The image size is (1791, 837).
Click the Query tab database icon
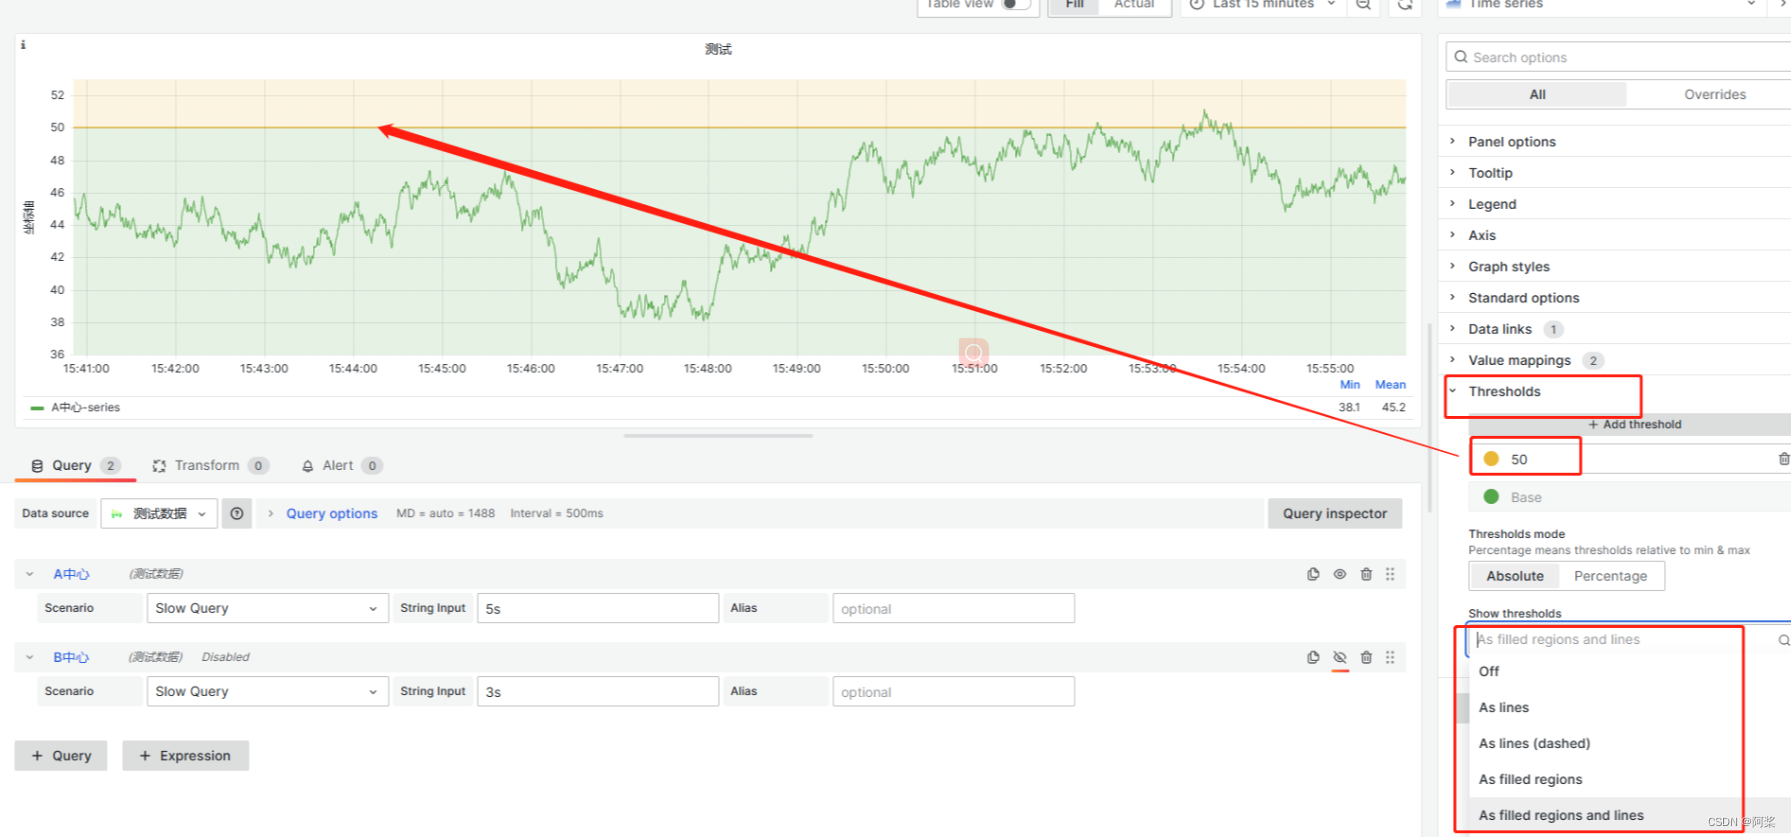click(x=37, y=466)
